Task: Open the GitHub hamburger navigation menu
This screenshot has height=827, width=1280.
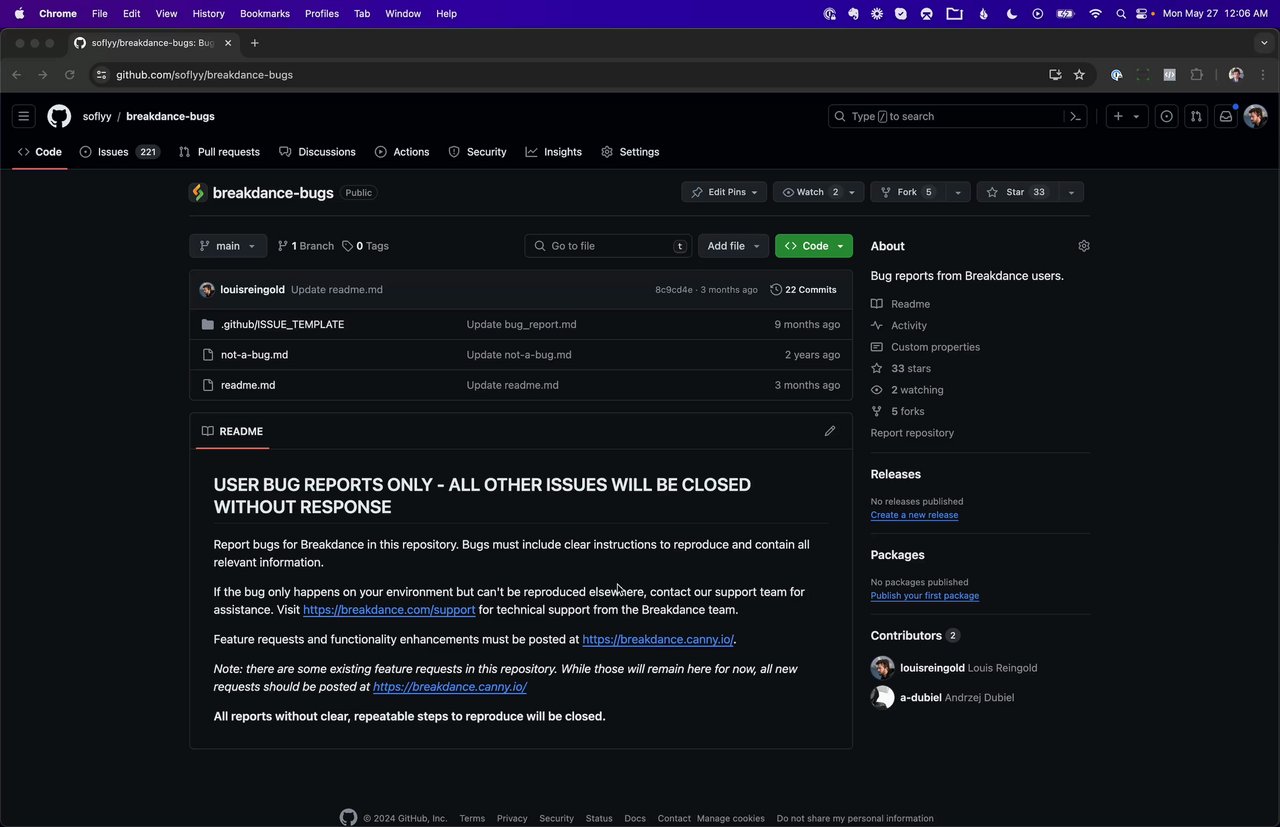Action: click(x=24, y=116)
